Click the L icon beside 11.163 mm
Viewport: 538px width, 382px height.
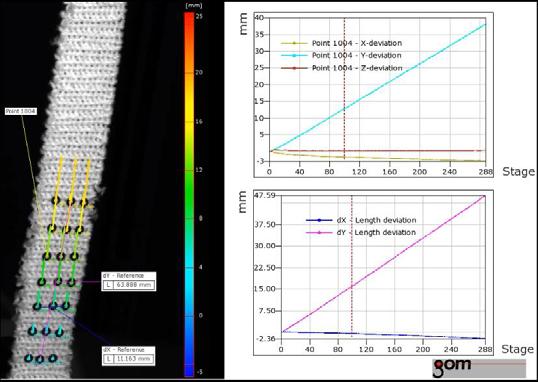click(108, 359)
